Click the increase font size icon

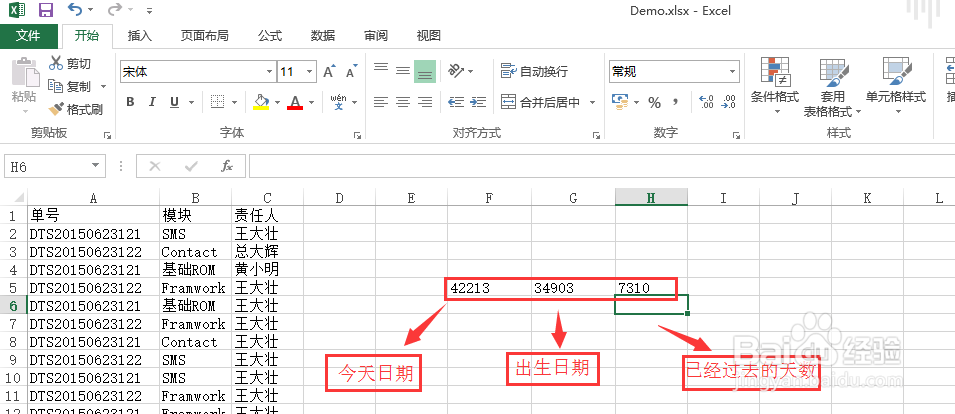coord(329,72)
